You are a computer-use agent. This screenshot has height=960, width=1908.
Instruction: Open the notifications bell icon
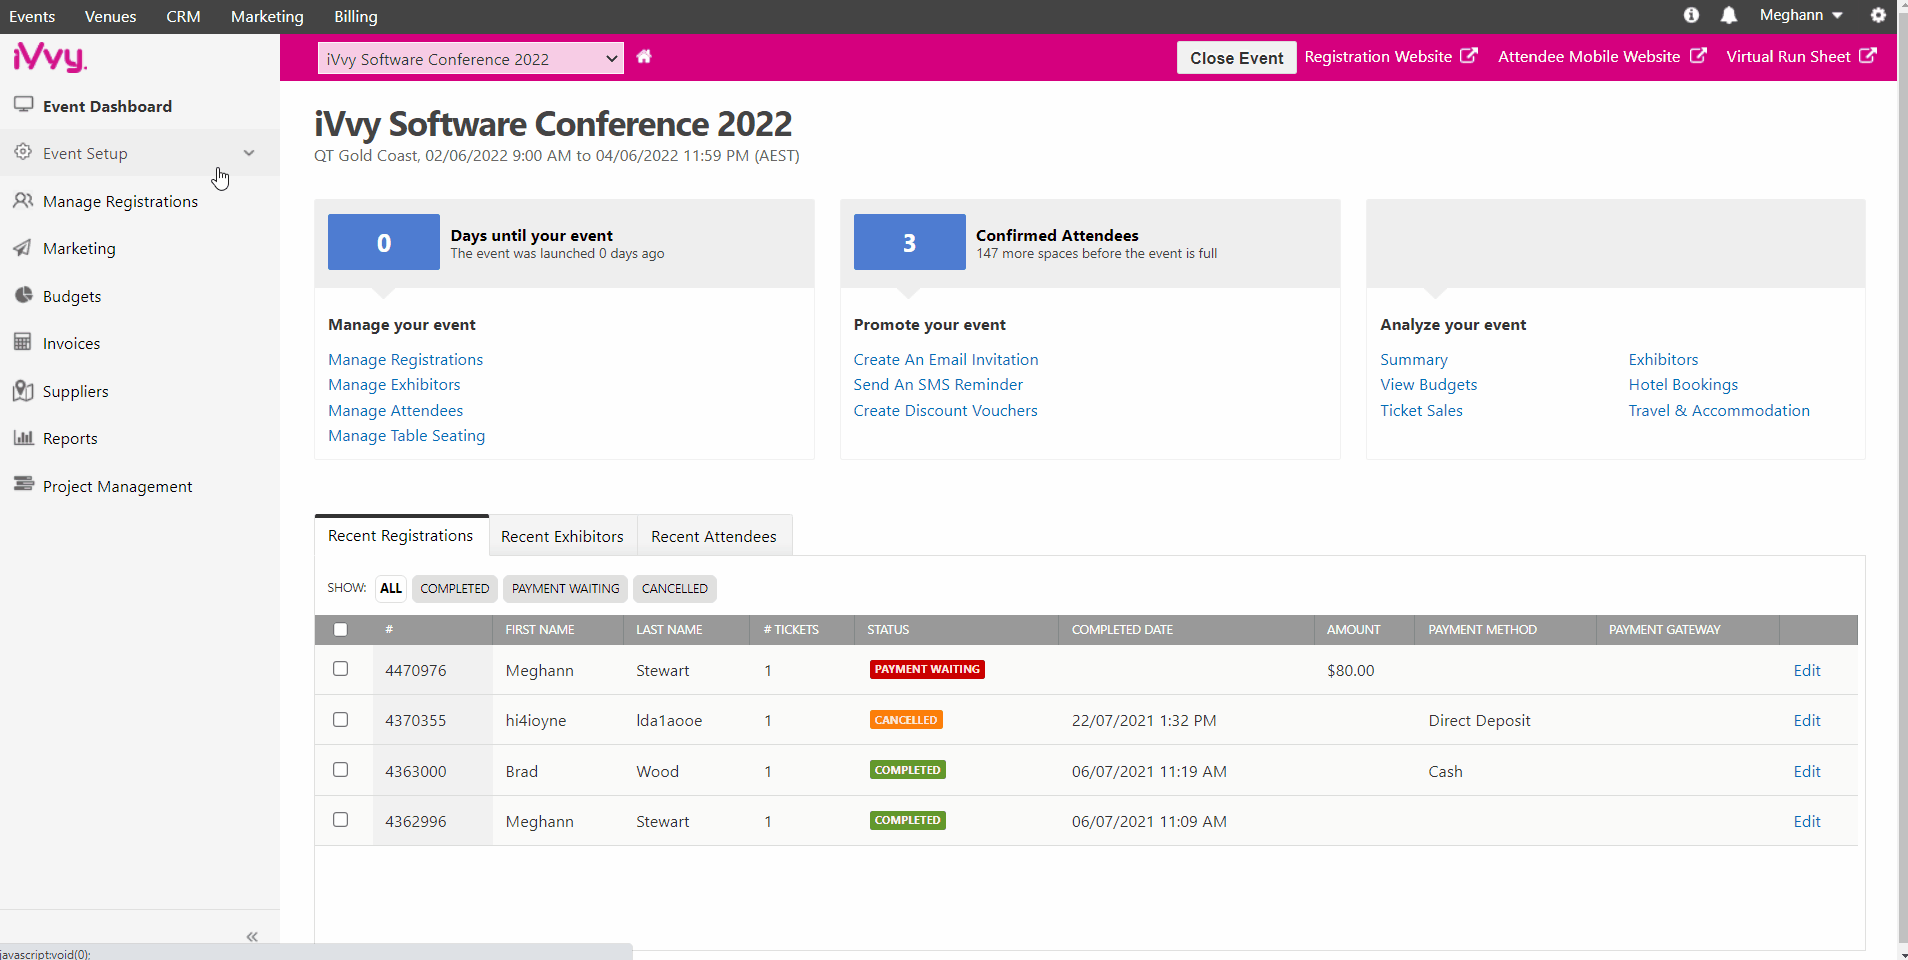[1728, 15]
